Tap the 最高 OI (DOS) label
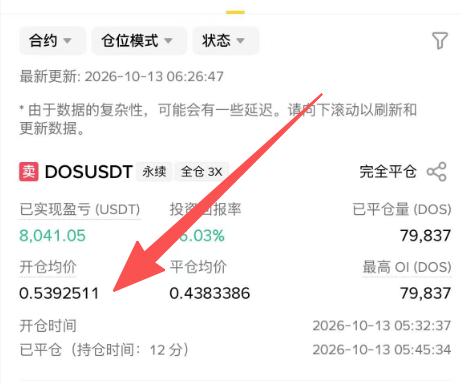Image resolution: width=462 pixels, height=384 pixels. point(407,267)
